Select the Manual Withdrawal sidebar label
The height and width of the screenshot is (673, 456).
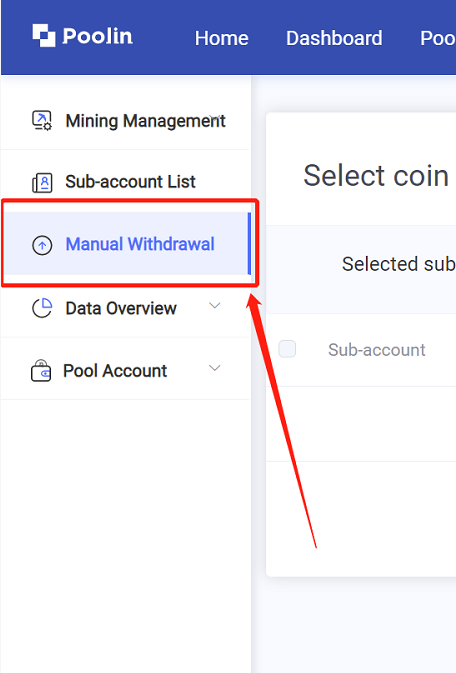(x=140, y=244)
